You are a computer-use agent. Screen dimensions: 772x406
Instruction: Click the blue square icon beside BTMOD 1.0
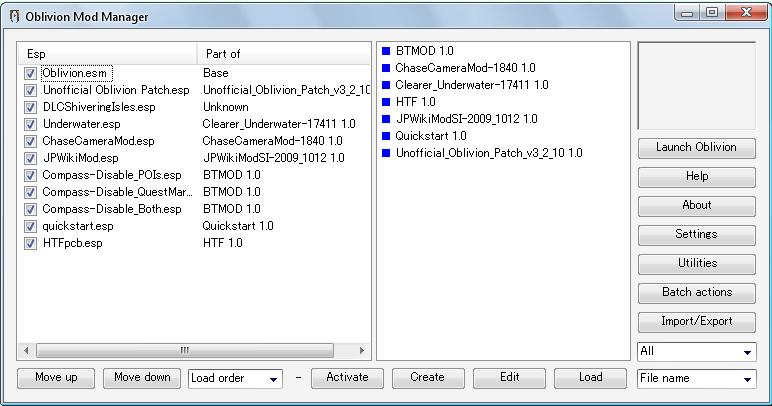[x=386, y=51]
